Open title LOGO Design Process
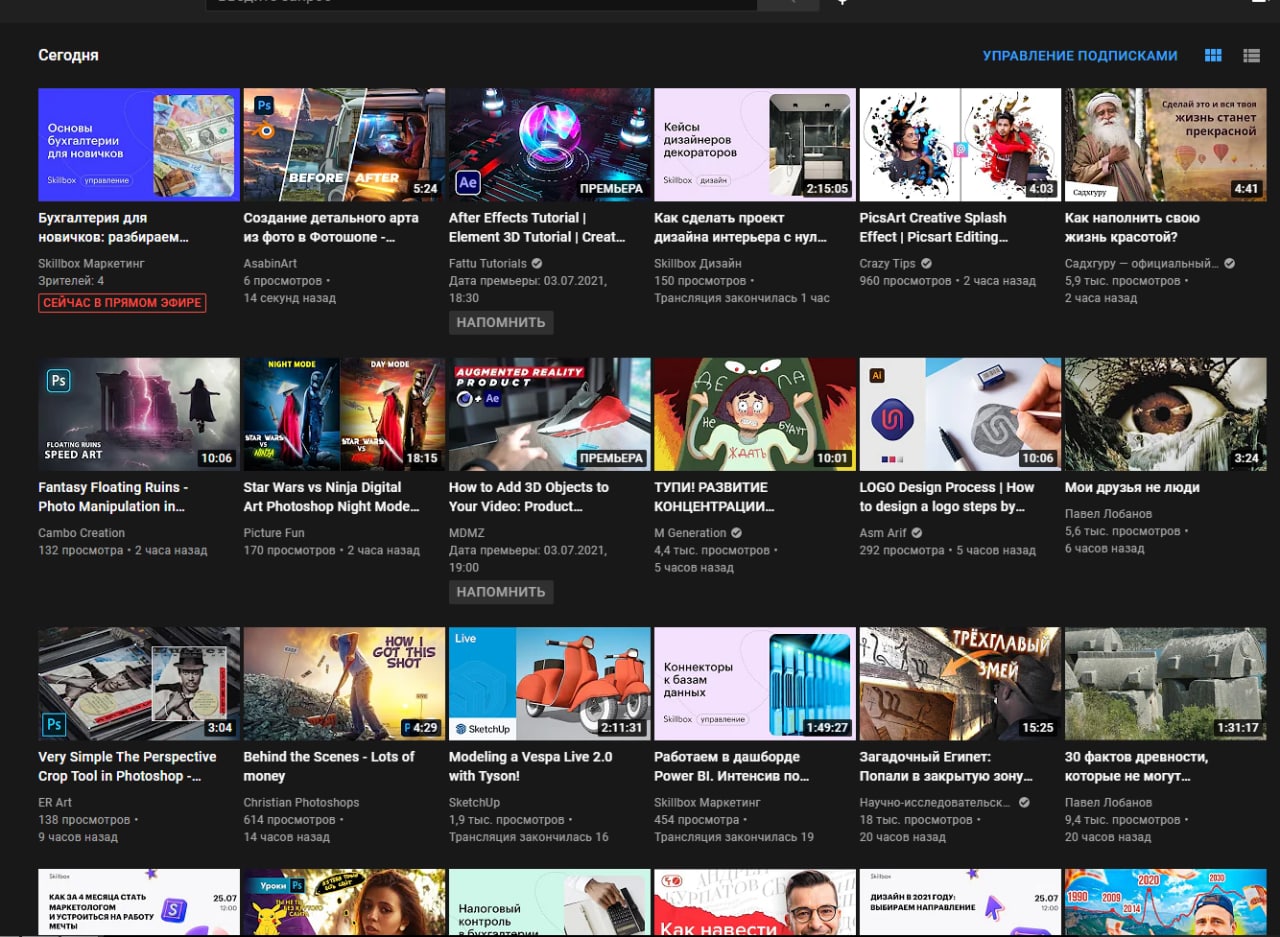1280x937 pixels. pos(947,497)
